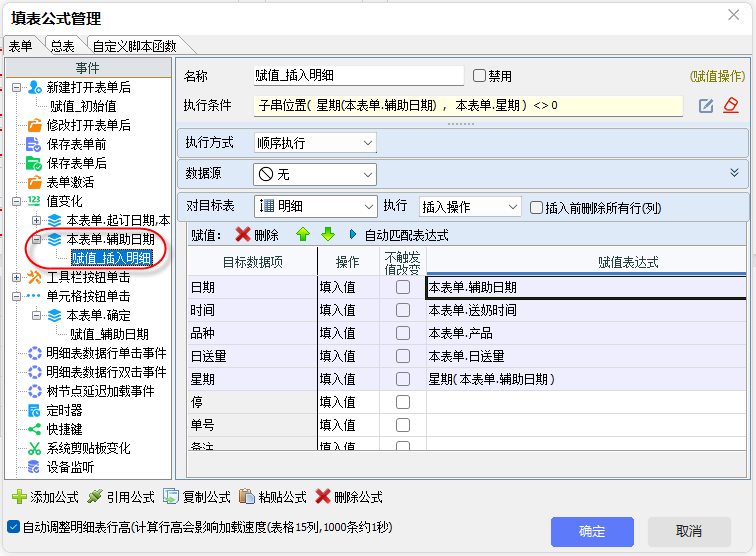Select the 赋值_辅助日期 tree item
This screenshot has width=756, height=556.
point(109,334)
